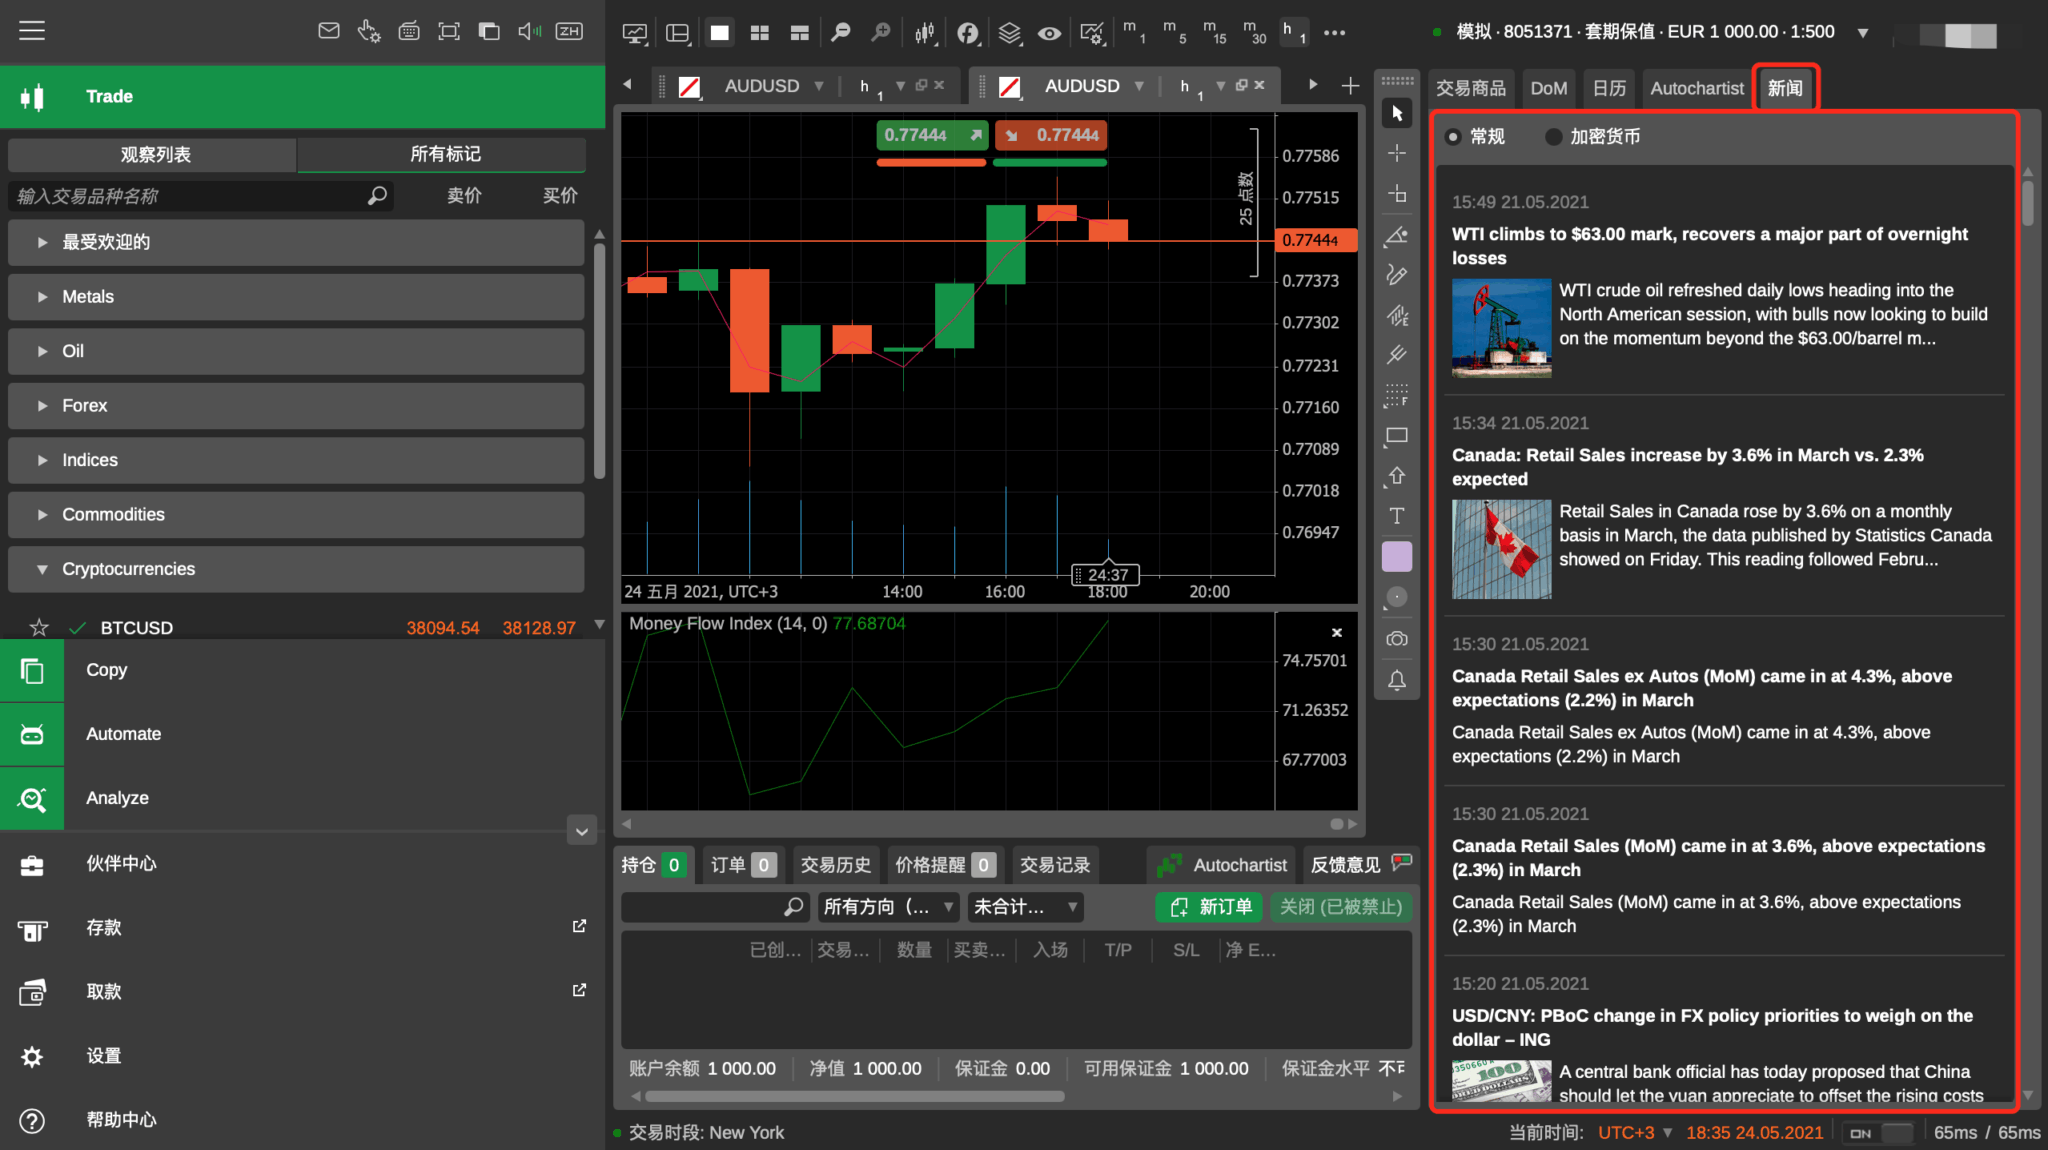Viewport: 2048px width, 1150px height.
Task: Click the purple color swatch in drawing toolbar
Action: (x=1397, y=556)
